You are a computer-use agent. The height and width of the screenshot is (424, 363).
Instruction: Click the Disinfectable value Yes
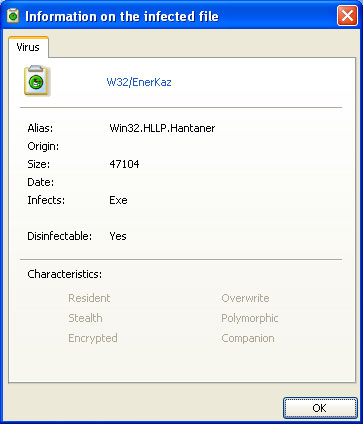(118, 236)
